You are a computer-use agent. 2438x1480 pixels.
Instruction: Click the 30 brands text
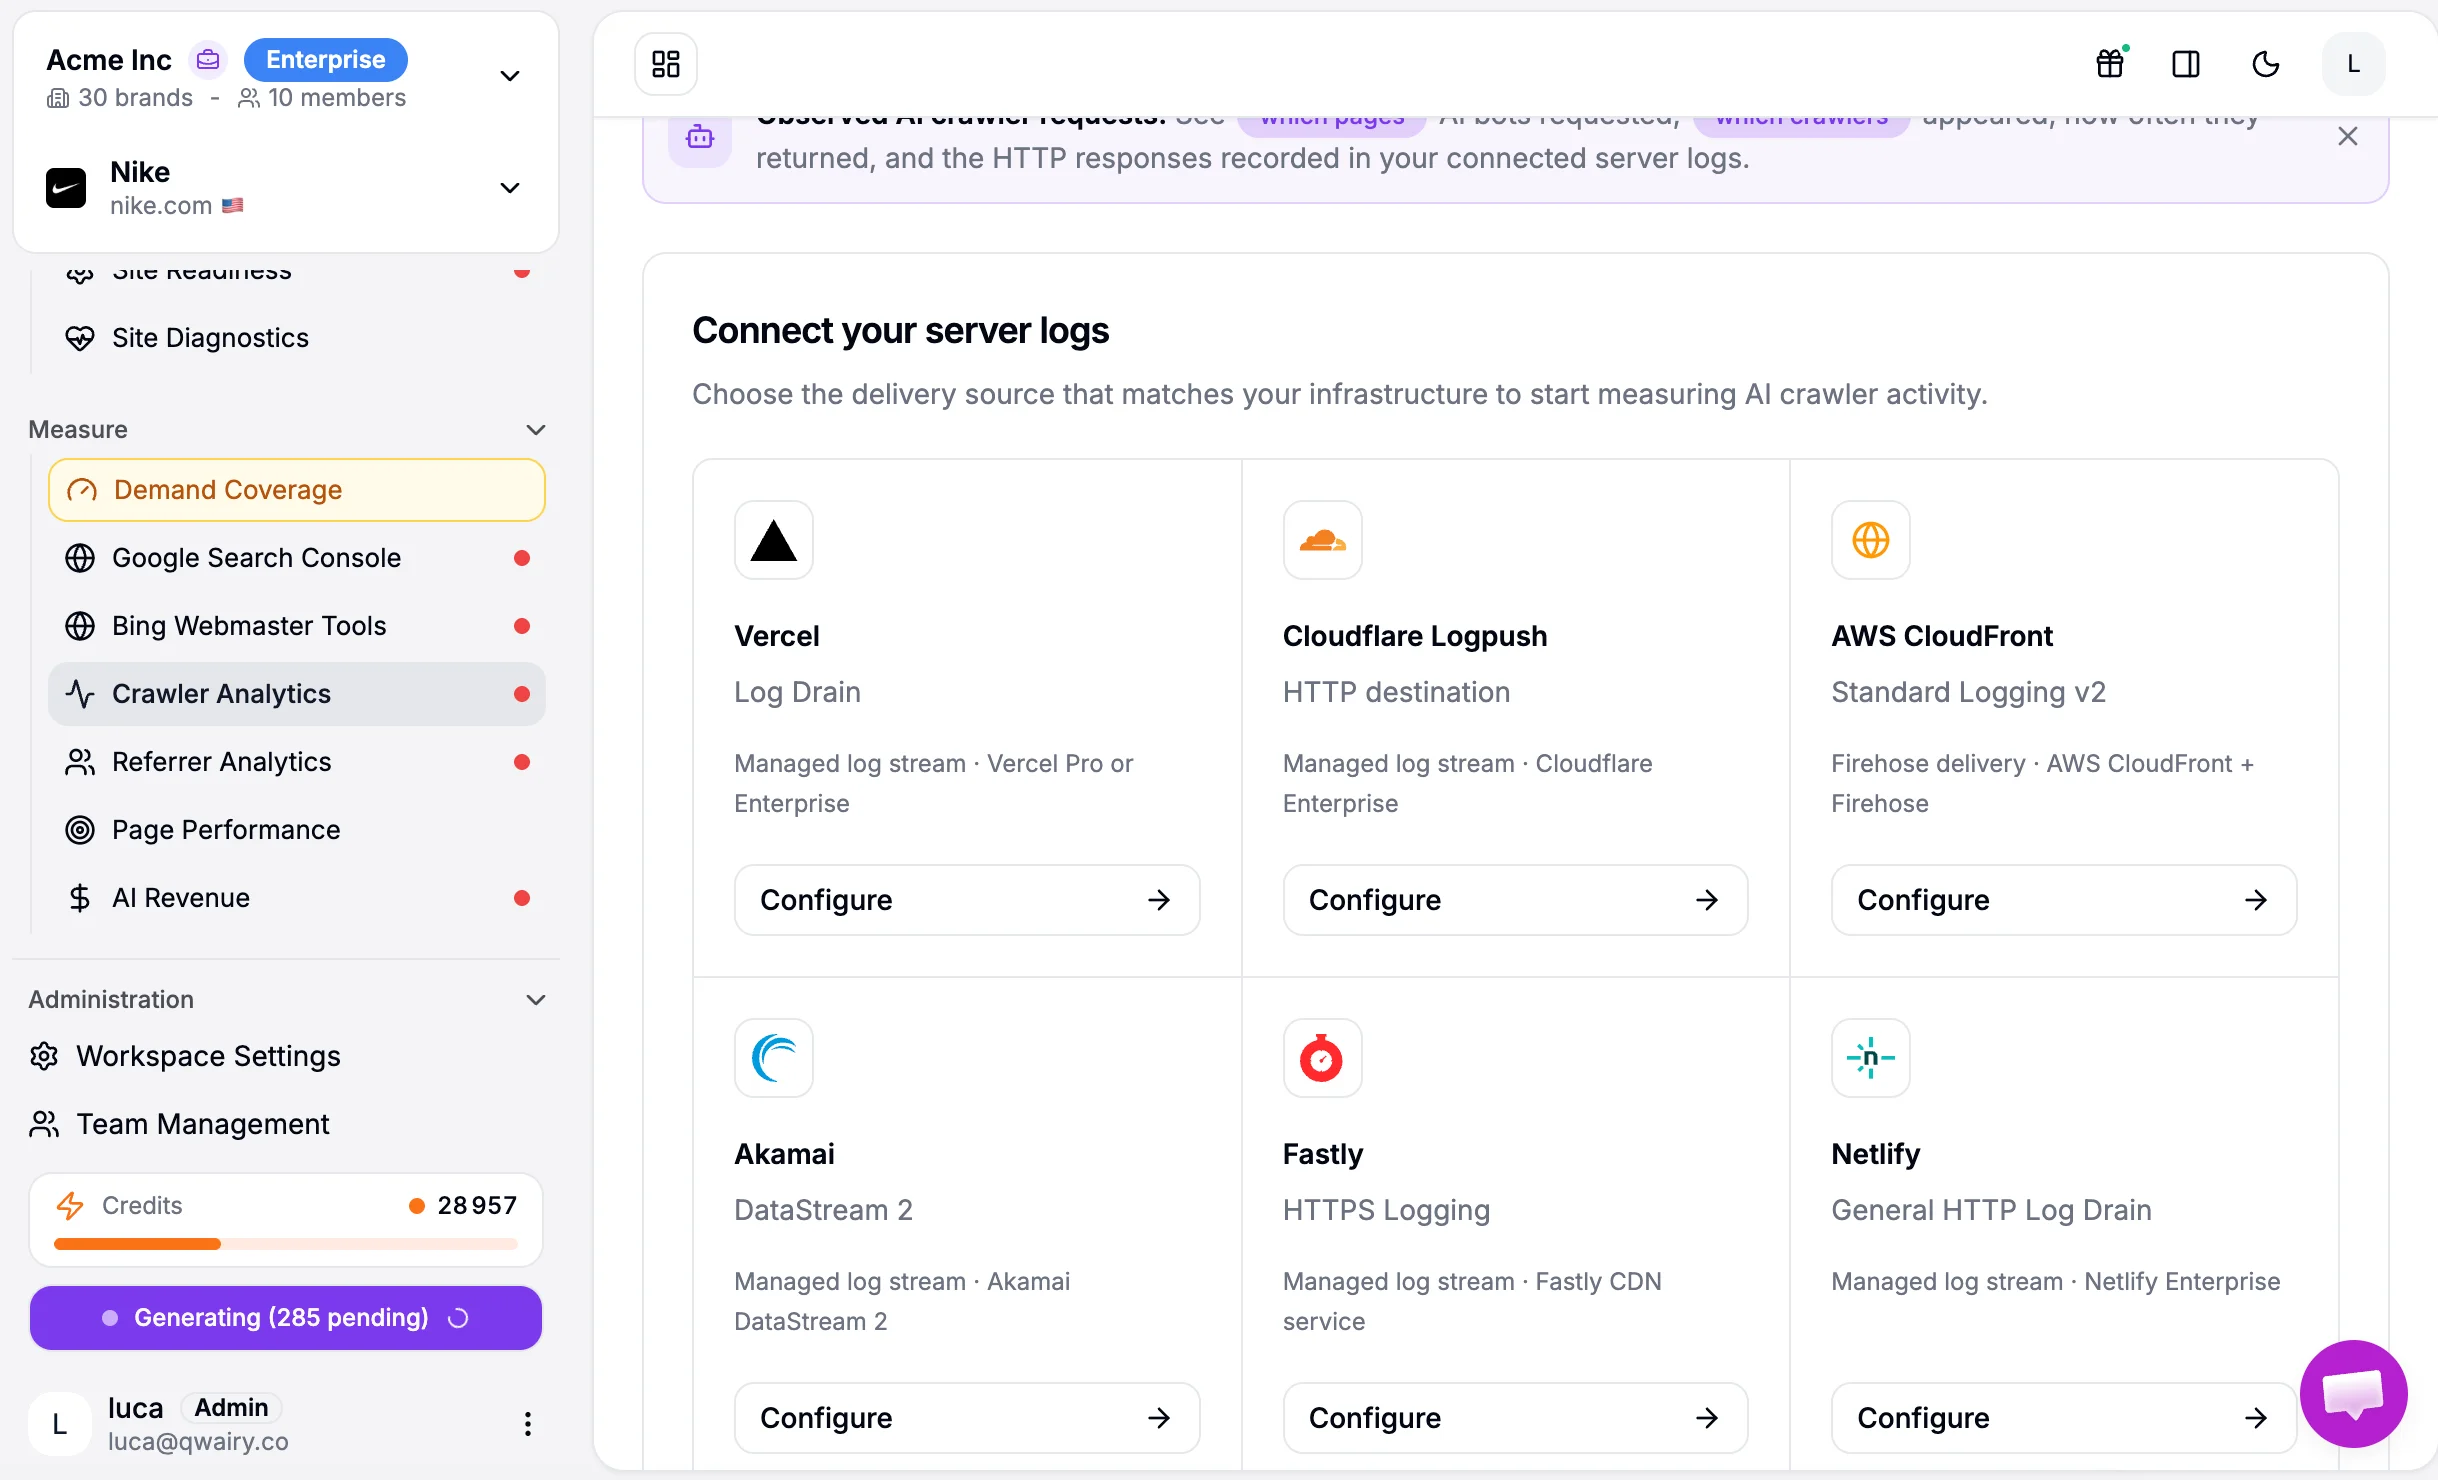[136, 98]
